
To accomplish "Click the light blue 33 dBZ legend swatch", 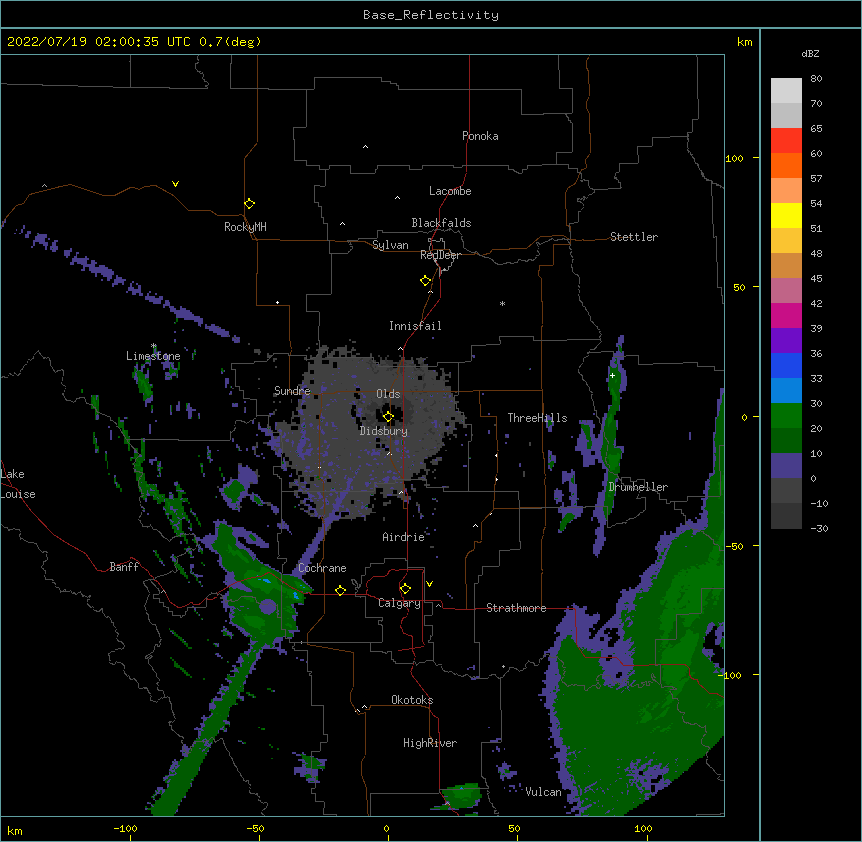I will [786, 390].
